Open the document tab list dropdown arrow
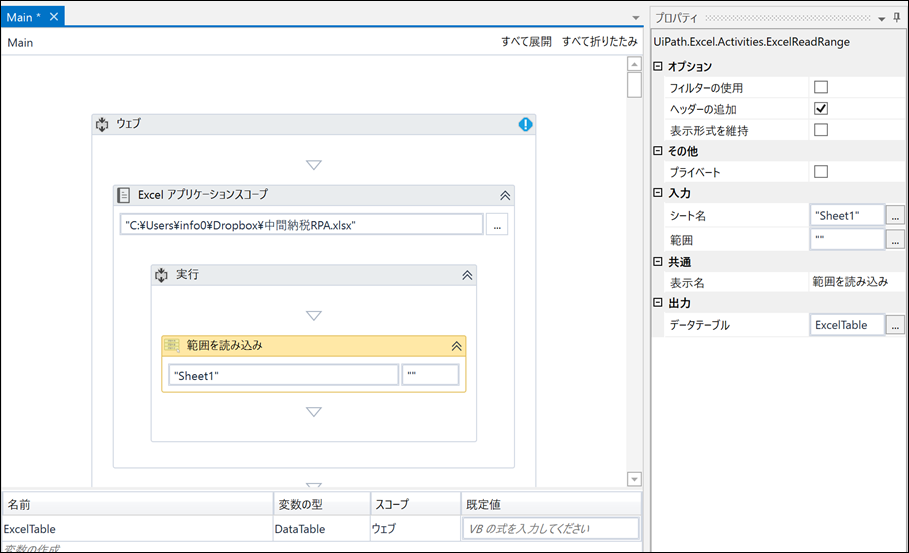This screenshot has width=909, height=553. click(x=636, y=18)
